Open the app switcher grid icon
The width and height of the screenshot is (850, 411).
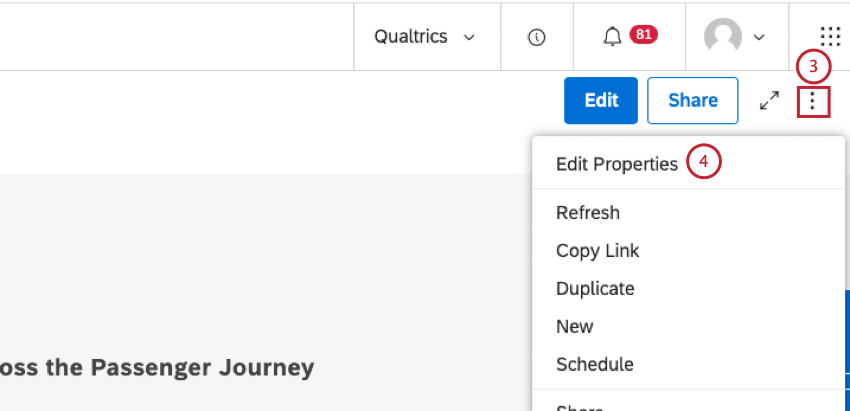point(830,37)
